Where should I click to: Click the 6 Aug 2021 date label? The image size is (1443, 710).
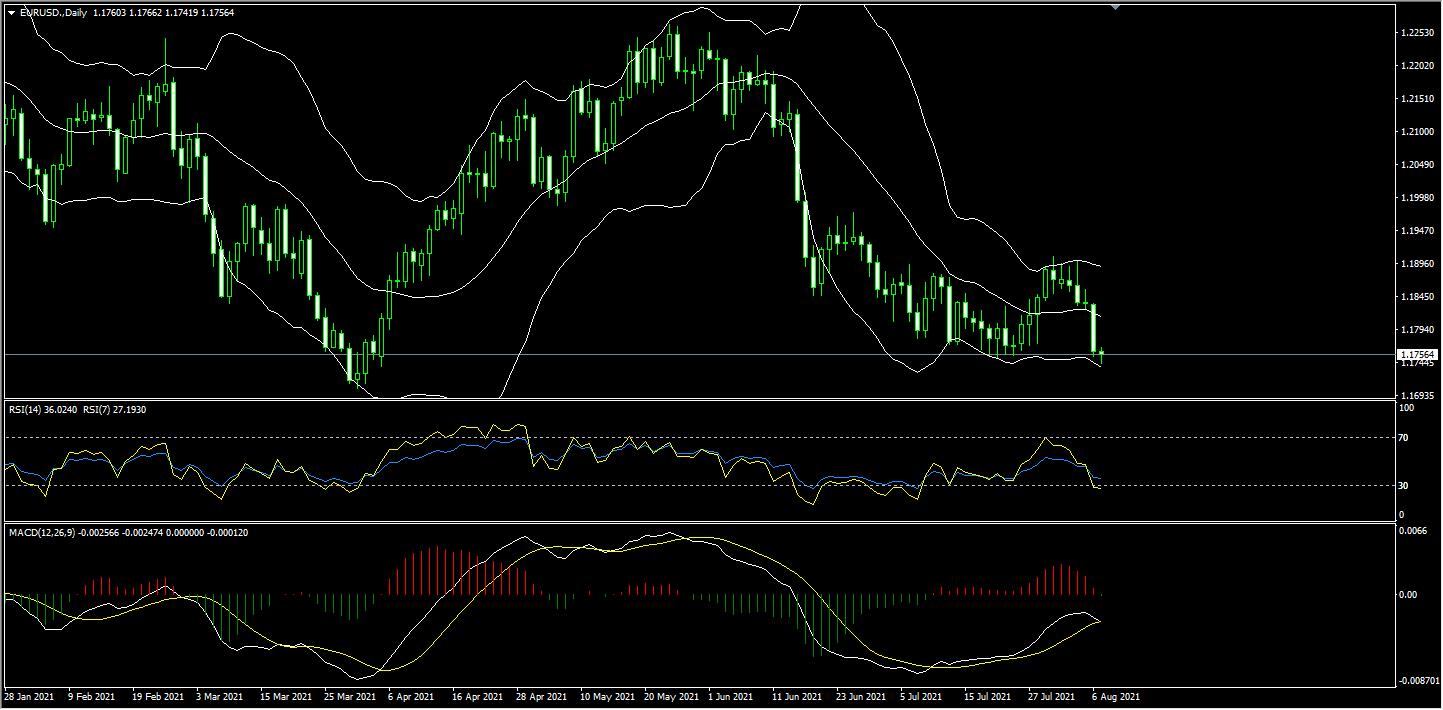point(1113,695)
